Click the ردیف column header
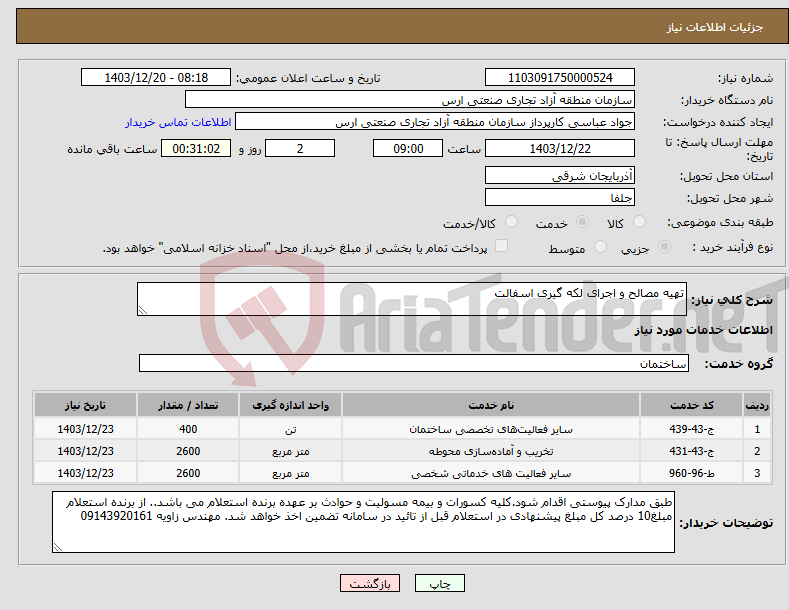789x610 pixels. click(757, 405)
